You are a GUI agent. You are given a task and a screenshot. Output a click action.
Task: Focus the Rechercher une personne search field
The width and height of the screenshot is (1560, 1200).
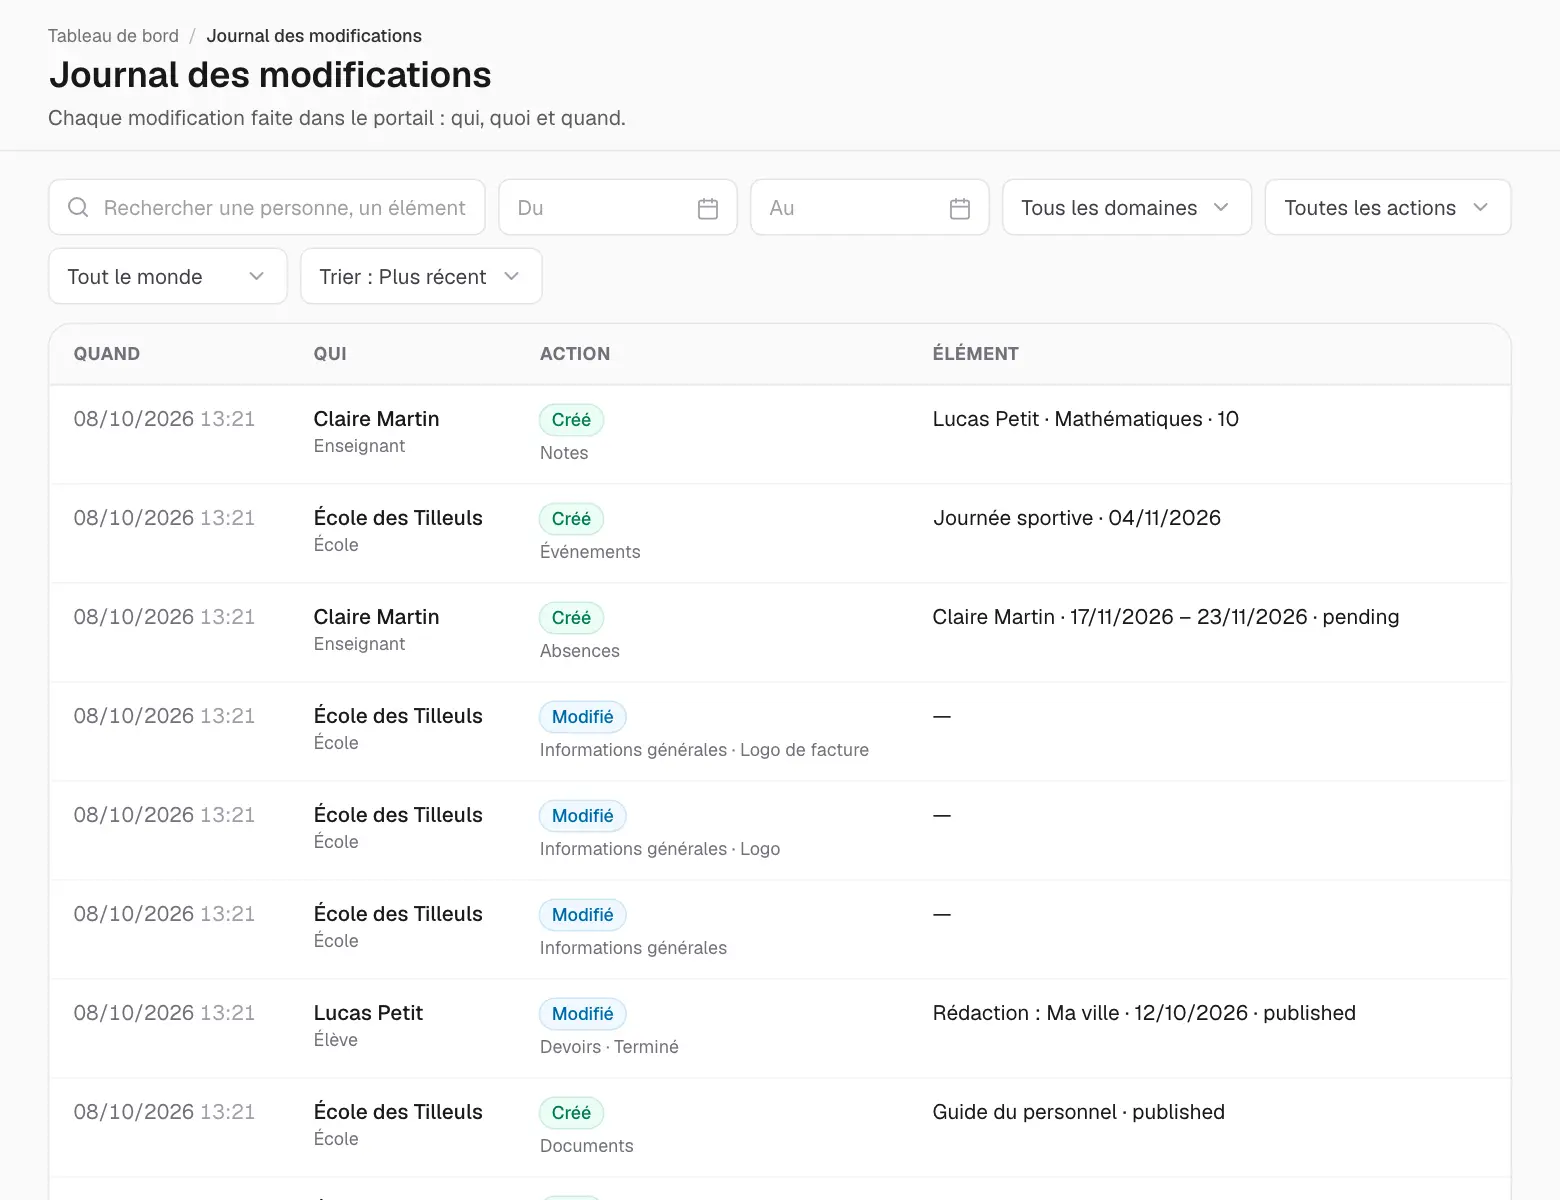[x=267, y=207]
